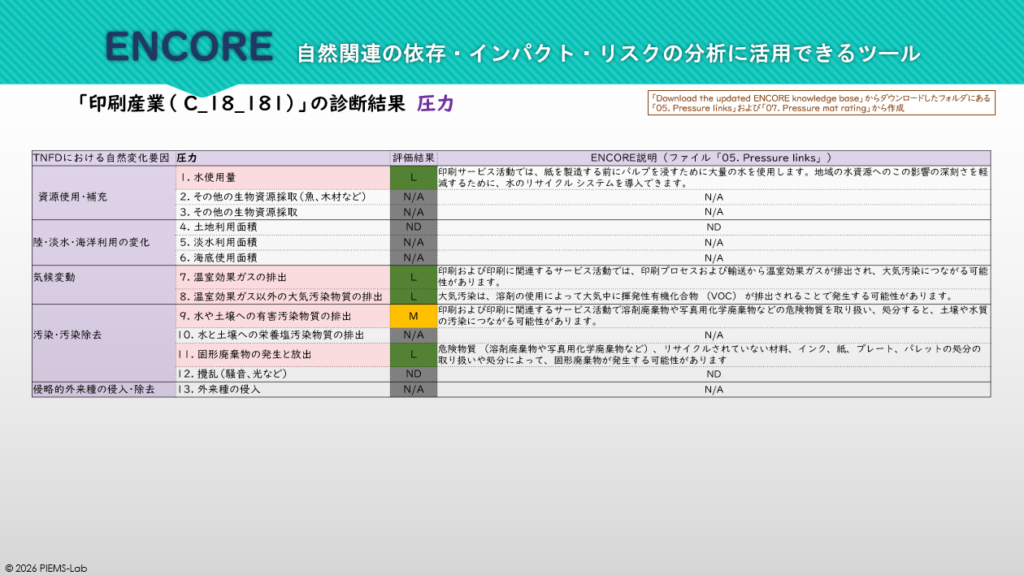Select green L rating for 水使用量

(x=412, y=177)
